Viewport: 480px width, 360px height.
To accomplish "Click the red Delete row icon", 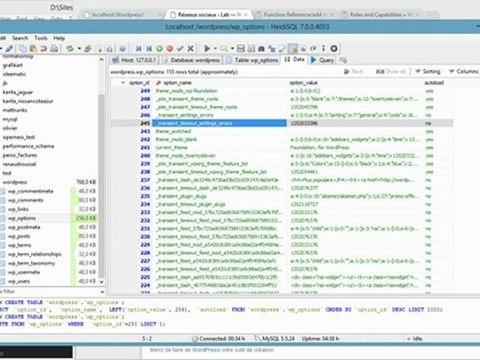I will pyautogui.click(x=170, y=49).
